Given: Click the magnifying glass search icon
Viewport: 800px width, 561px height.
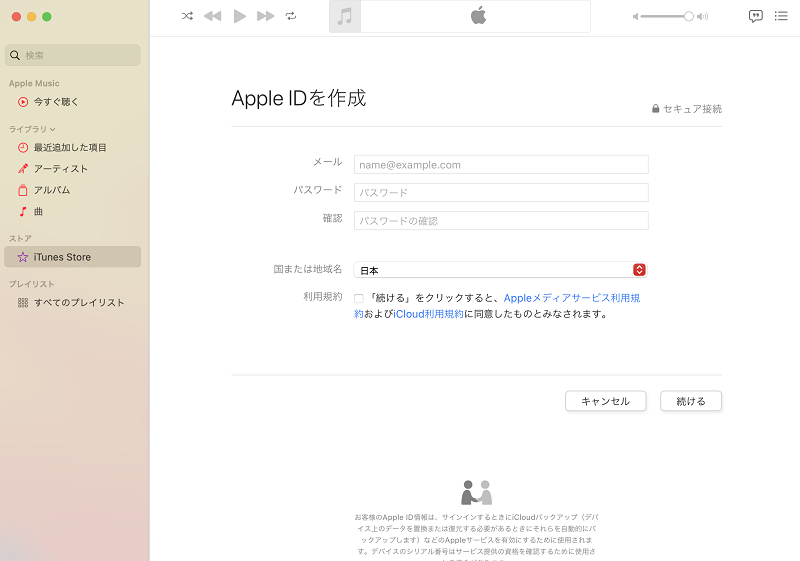Looking at the screenshot, I should pos(15,55).
